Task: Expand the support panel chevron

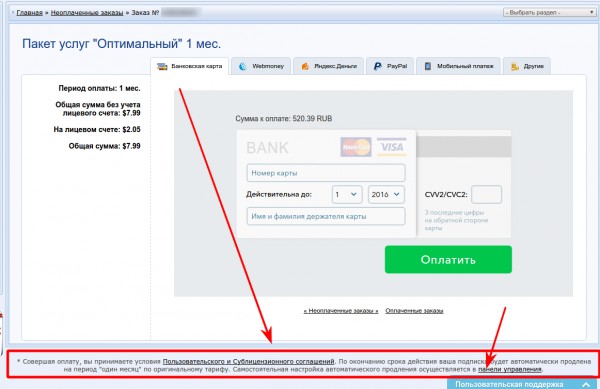Action: pos(585,384)
